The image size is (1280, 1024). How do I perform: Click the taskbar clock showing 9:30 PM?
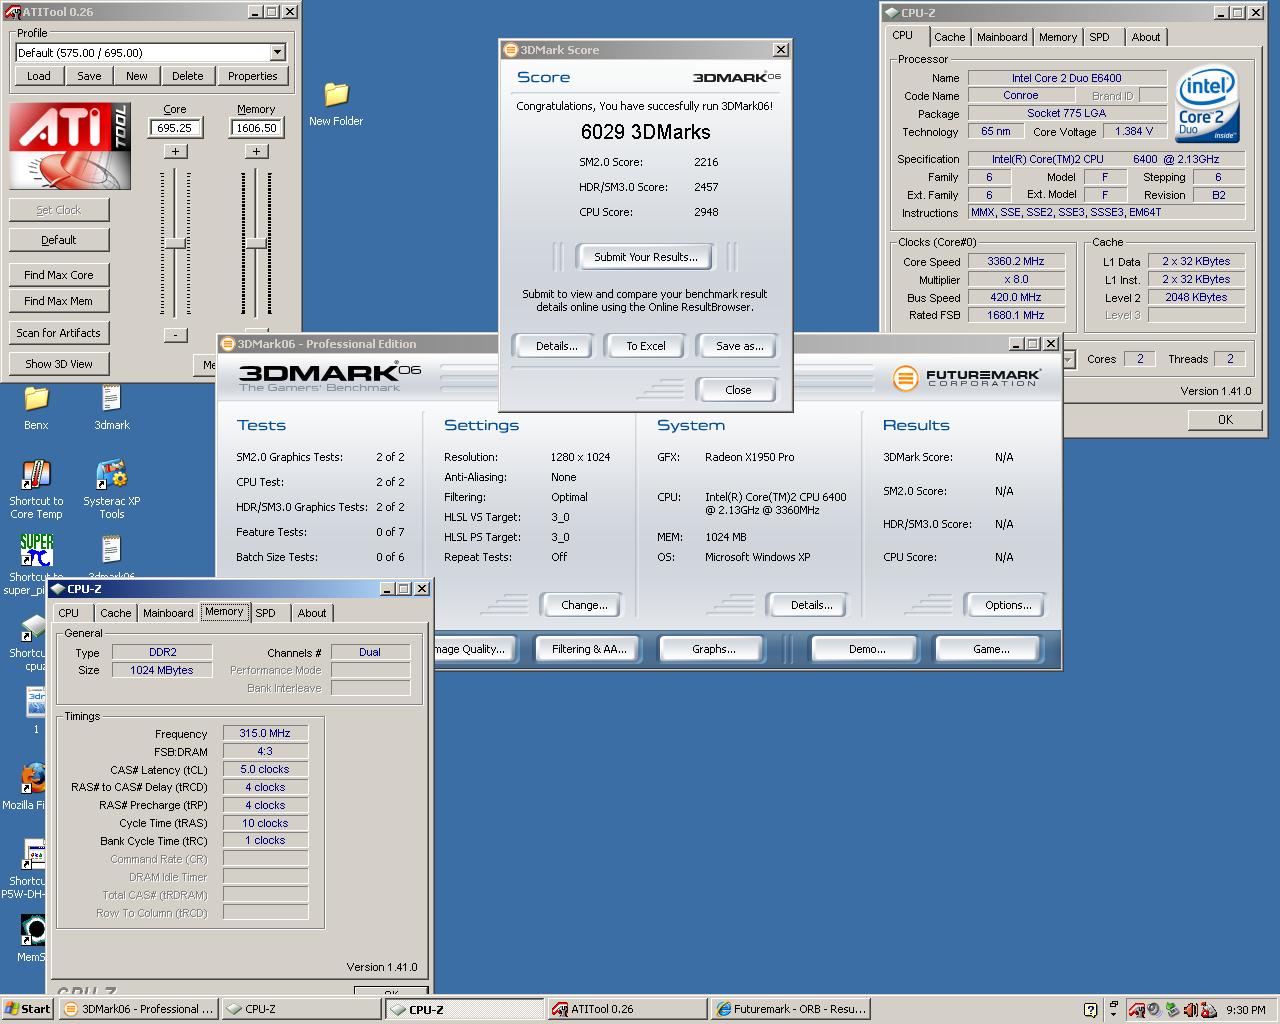[1245, 1010]
